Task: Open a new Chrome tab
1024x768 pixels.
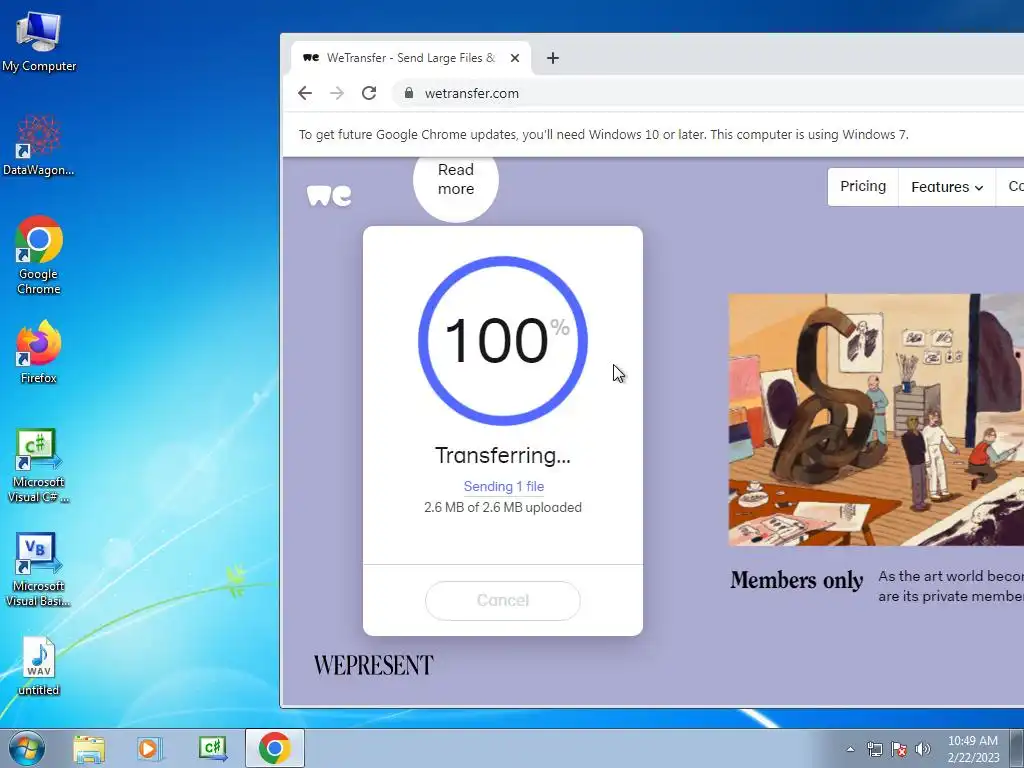Action: pyautogui.click(x=552, y=58)
